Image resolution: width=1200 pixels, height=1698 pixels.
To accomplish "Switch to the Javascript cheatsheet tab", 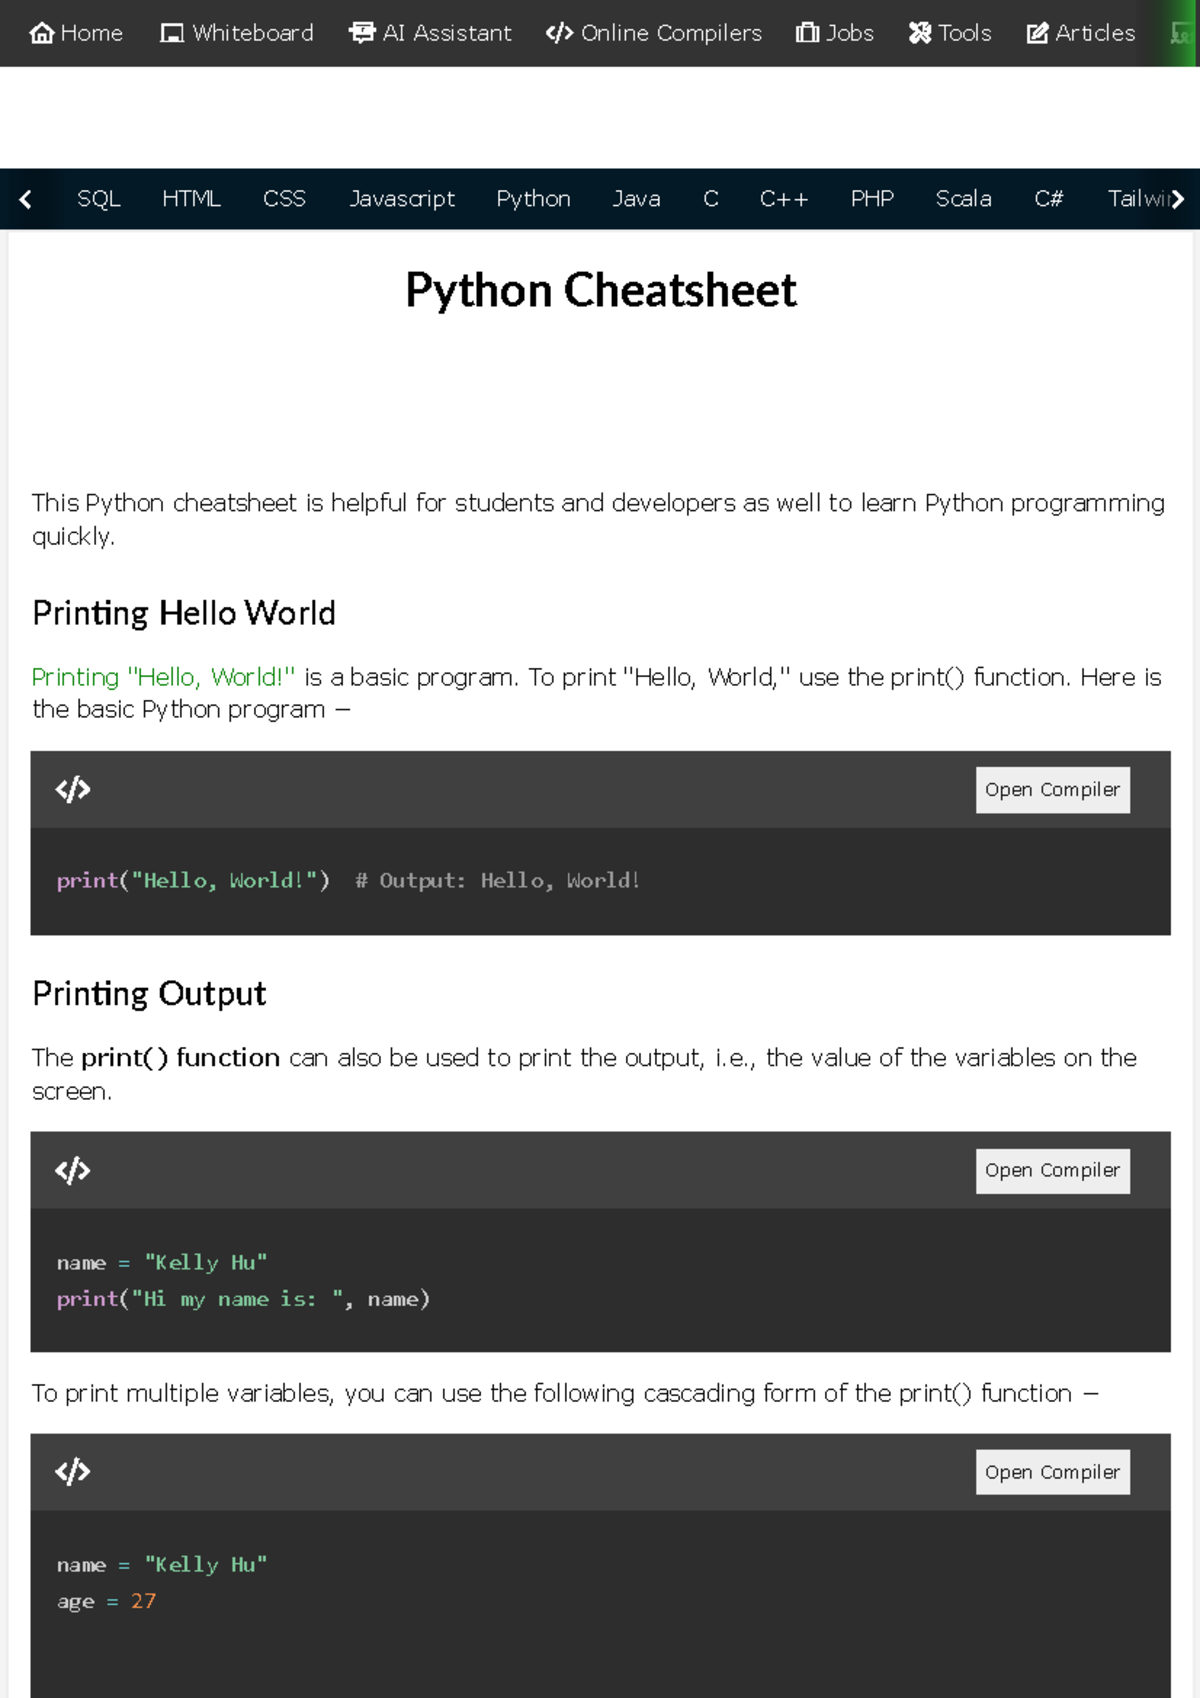I will [x=401, y=199].
